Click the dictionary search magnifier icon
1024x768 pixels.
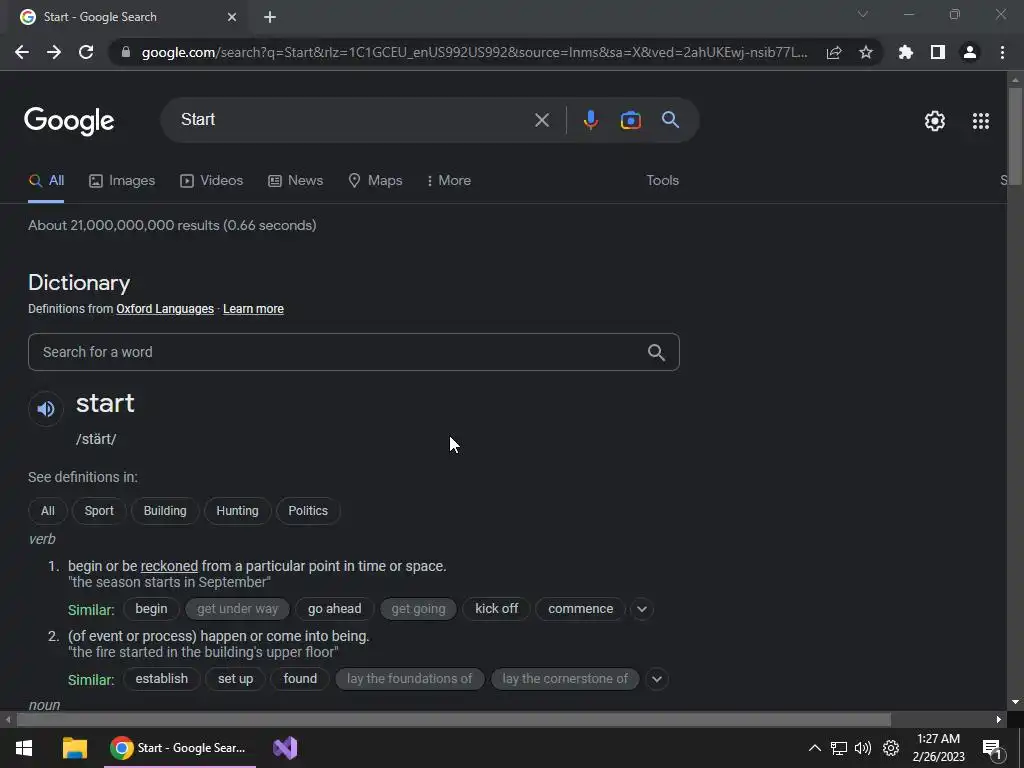click(x=656, y=353)
